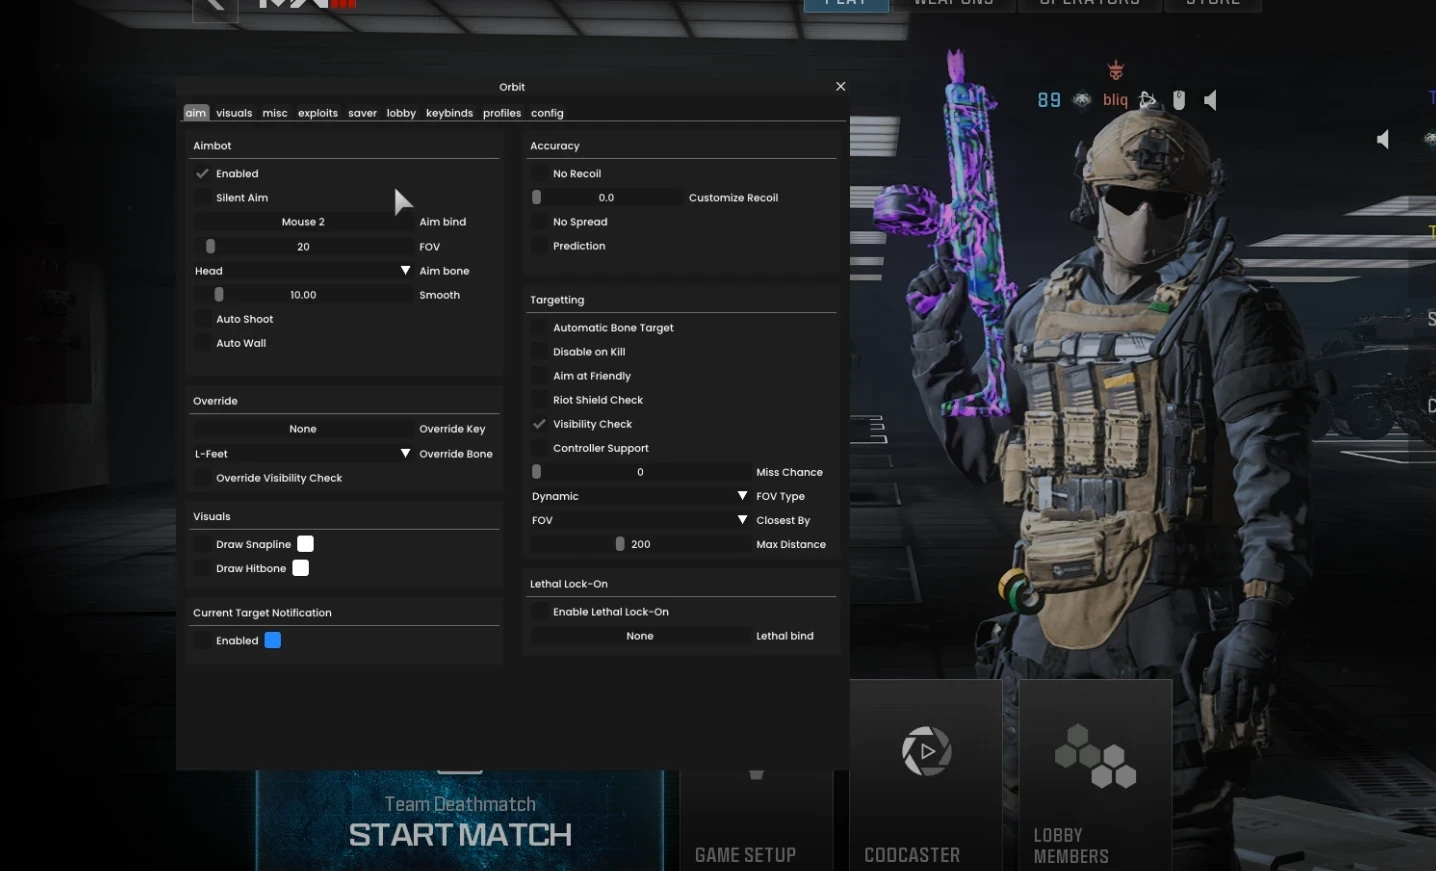Screen dimensions: 1436x871
Task: Open the FOV Type dropdown set to Dynamic
Action: coord(640,496)
